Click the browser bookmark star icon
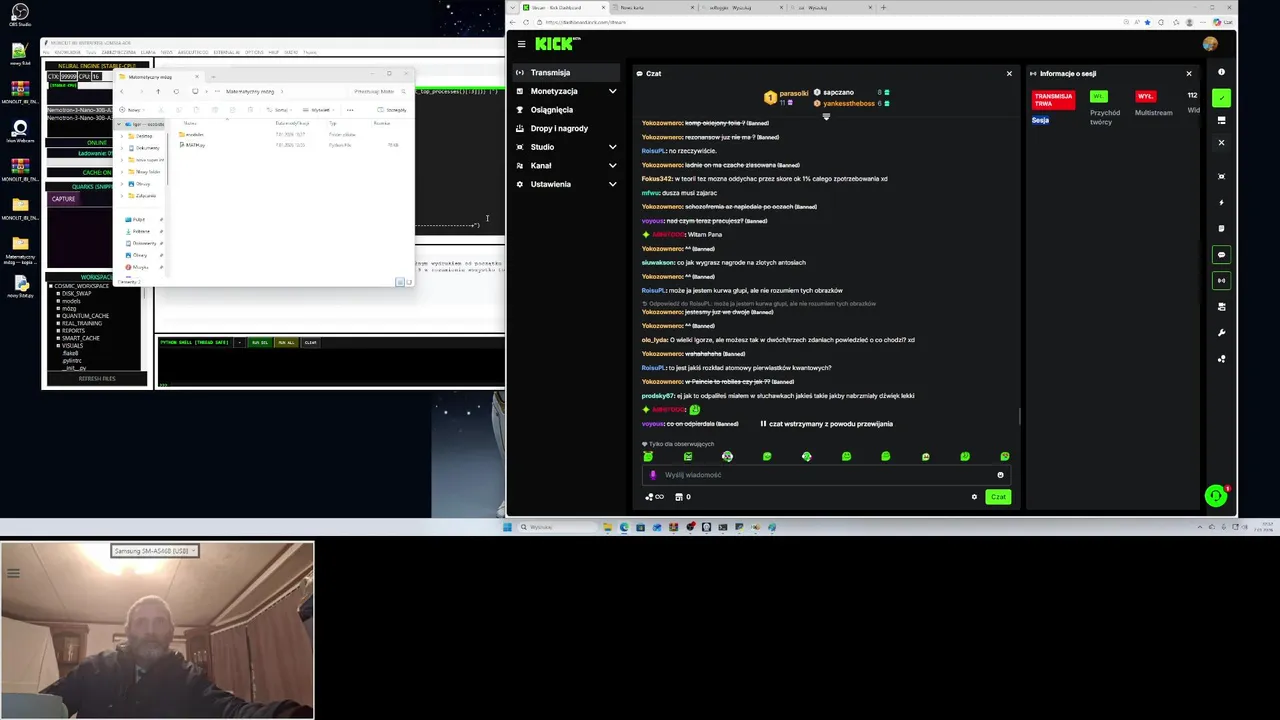The height and width of the screenshot is (720, 1280). coord(1147,22)
